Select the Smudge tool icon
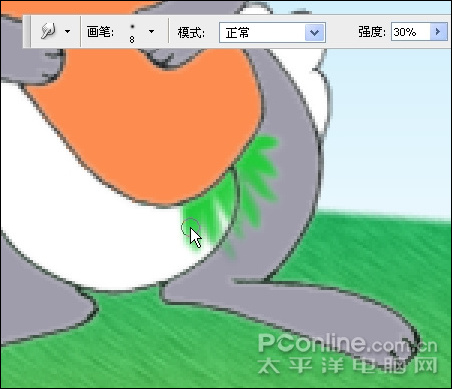Viewport: 452px width, 389px height. point(49,32)
